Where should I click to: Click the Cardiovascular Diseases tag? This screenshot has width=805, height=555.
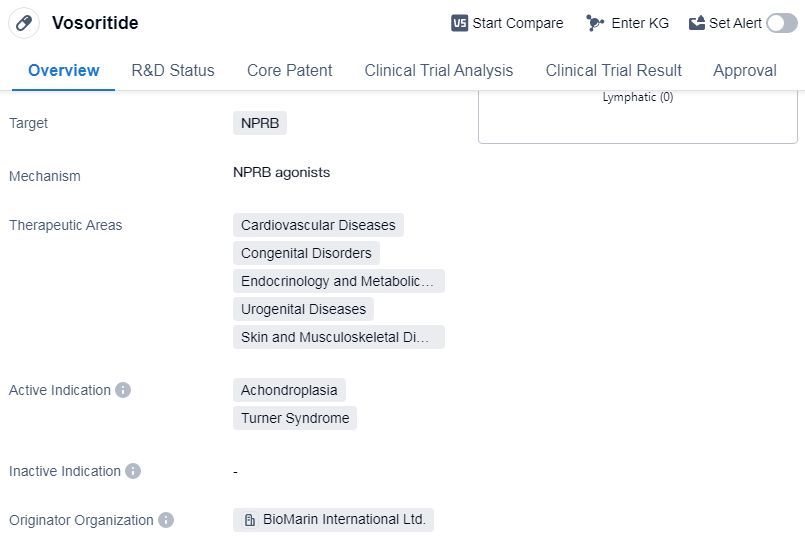318,225
